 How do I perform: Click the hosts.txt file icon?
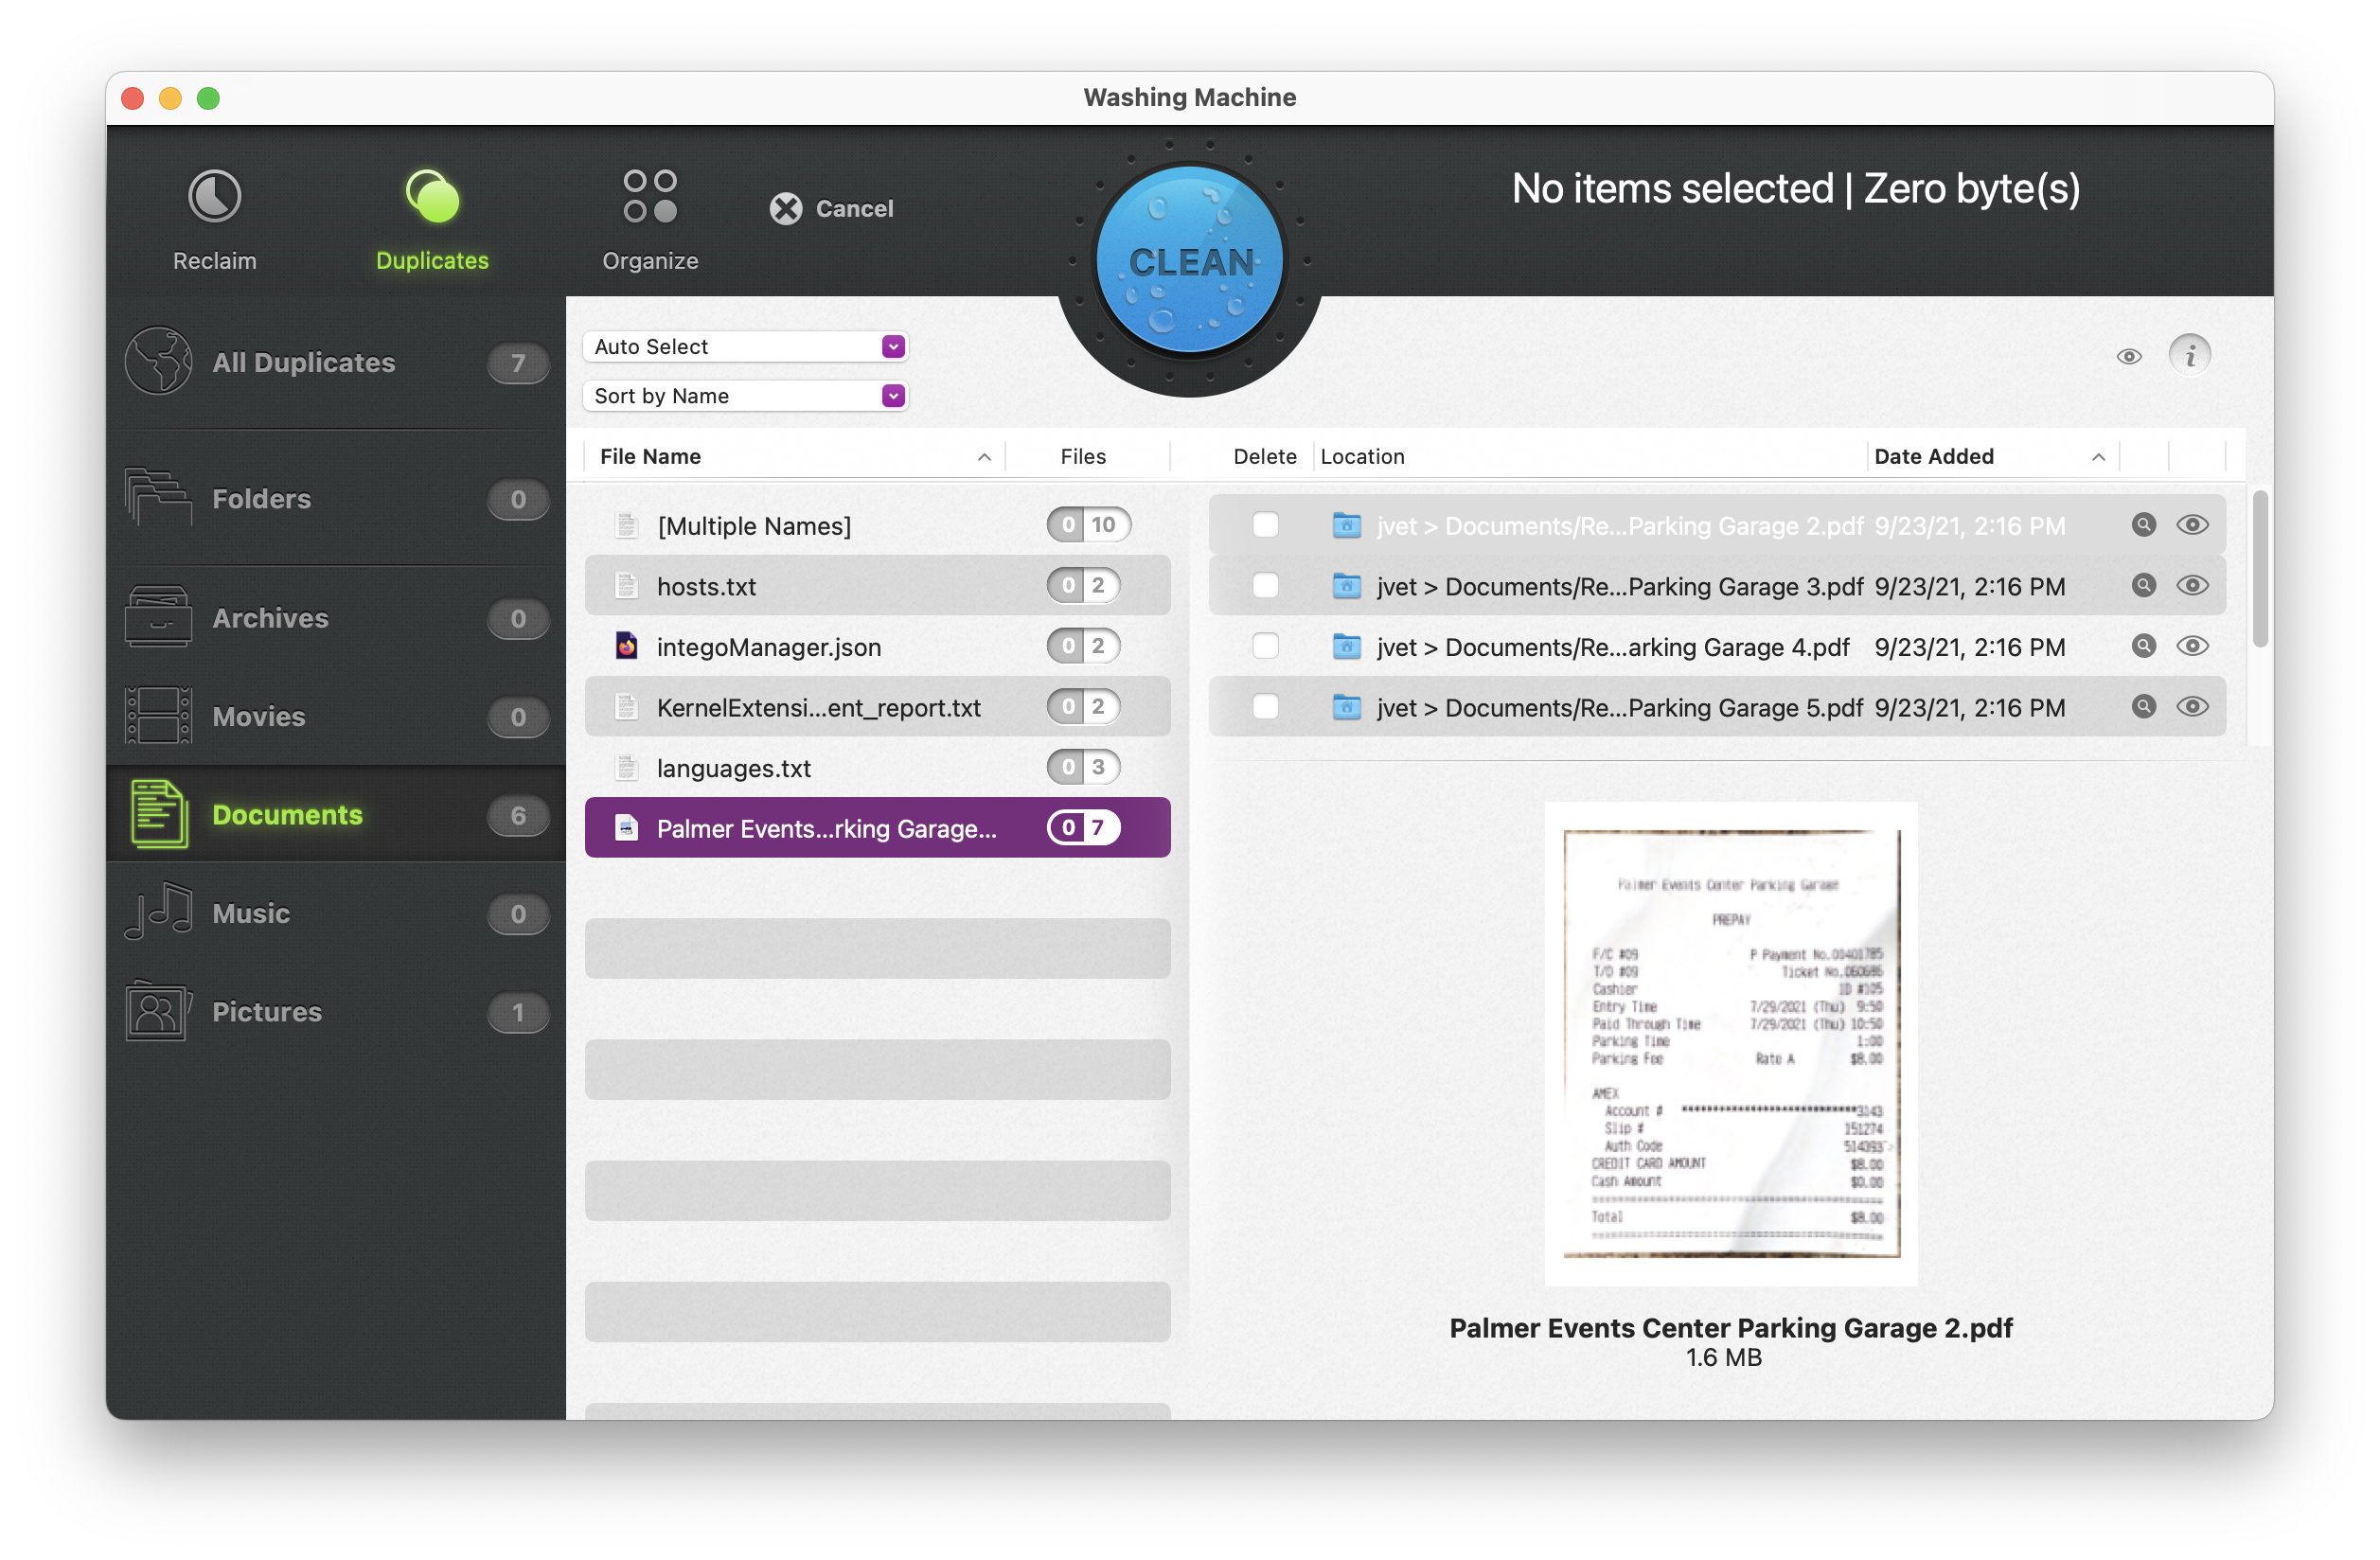[626, 585]
